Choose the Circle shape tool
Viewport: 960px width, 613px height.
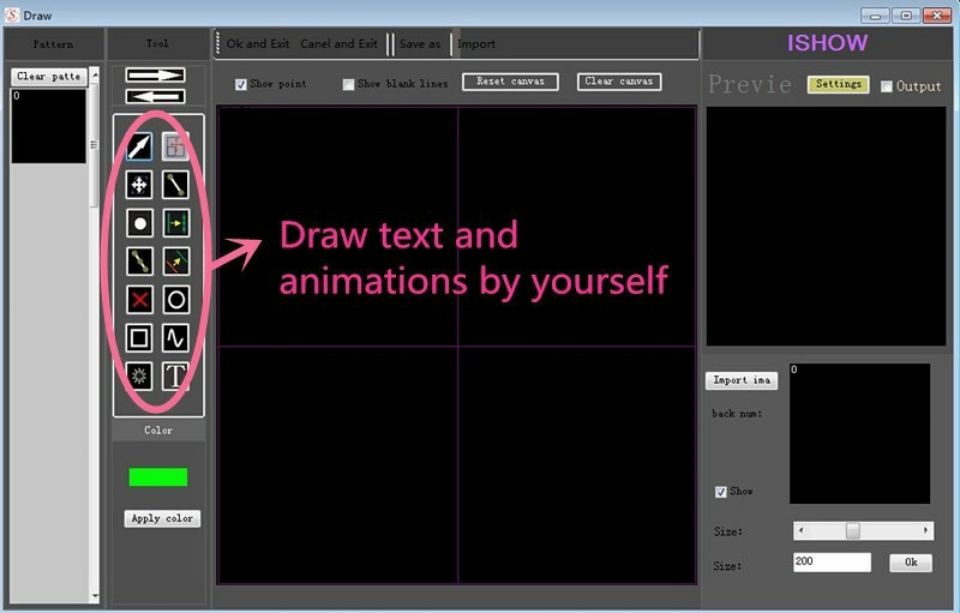(x=176, y=299)
